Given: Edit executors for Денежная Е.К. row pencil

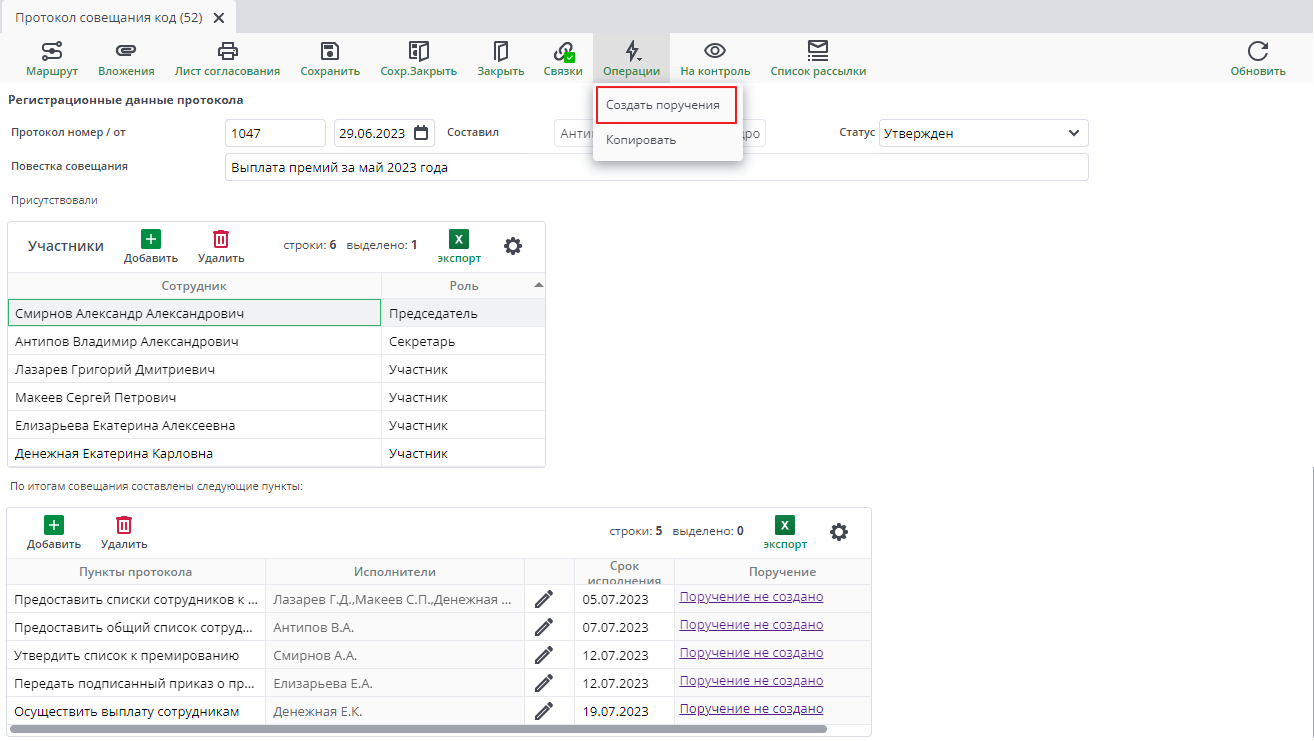Looking at the screenshot, I should coord(543,711).
